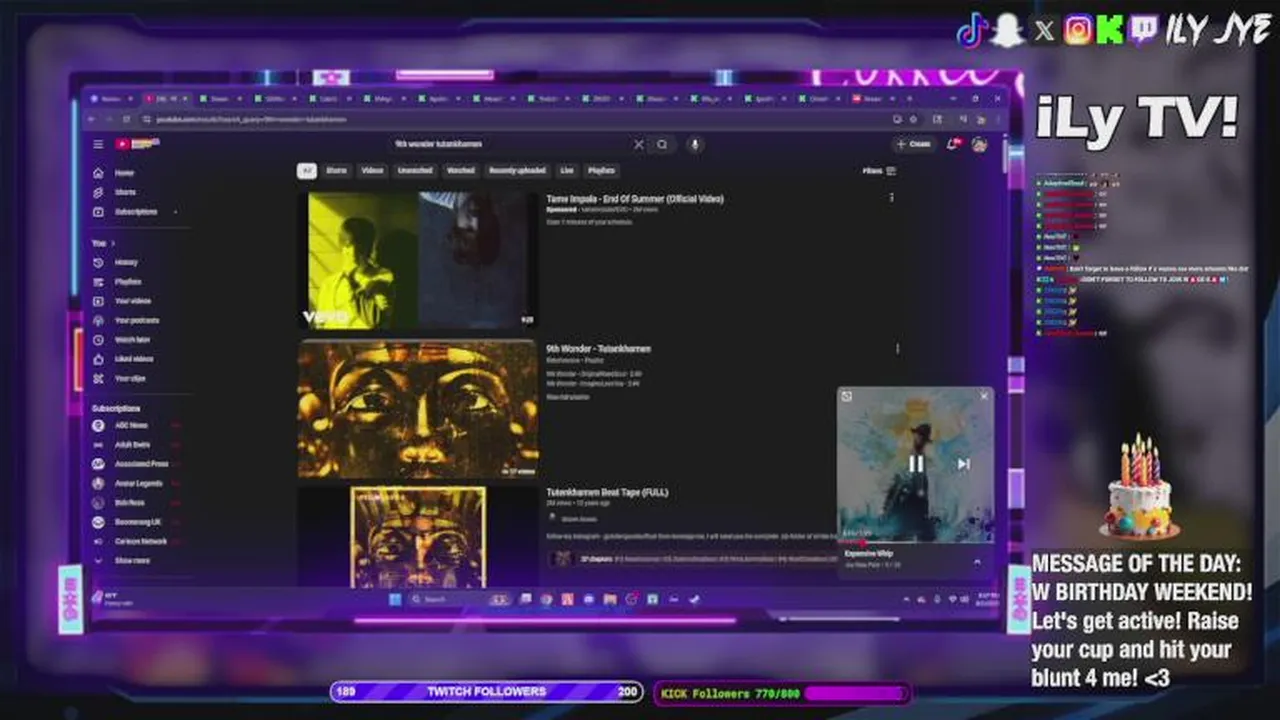Screen dimensions: 1280x720
Task: Seek on mini player progress bar
Action: pos(916,542)
